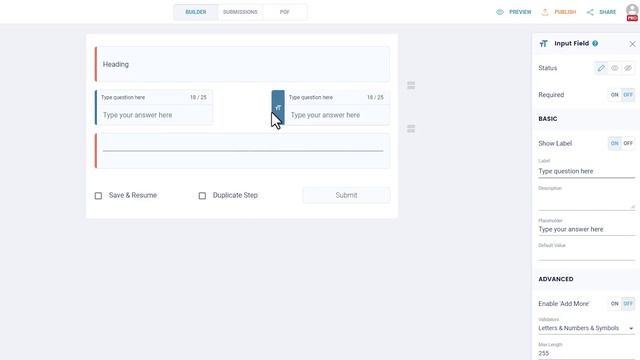Turn Required ON
Screen dimensions: 640x360
click(x=614, y=95)
